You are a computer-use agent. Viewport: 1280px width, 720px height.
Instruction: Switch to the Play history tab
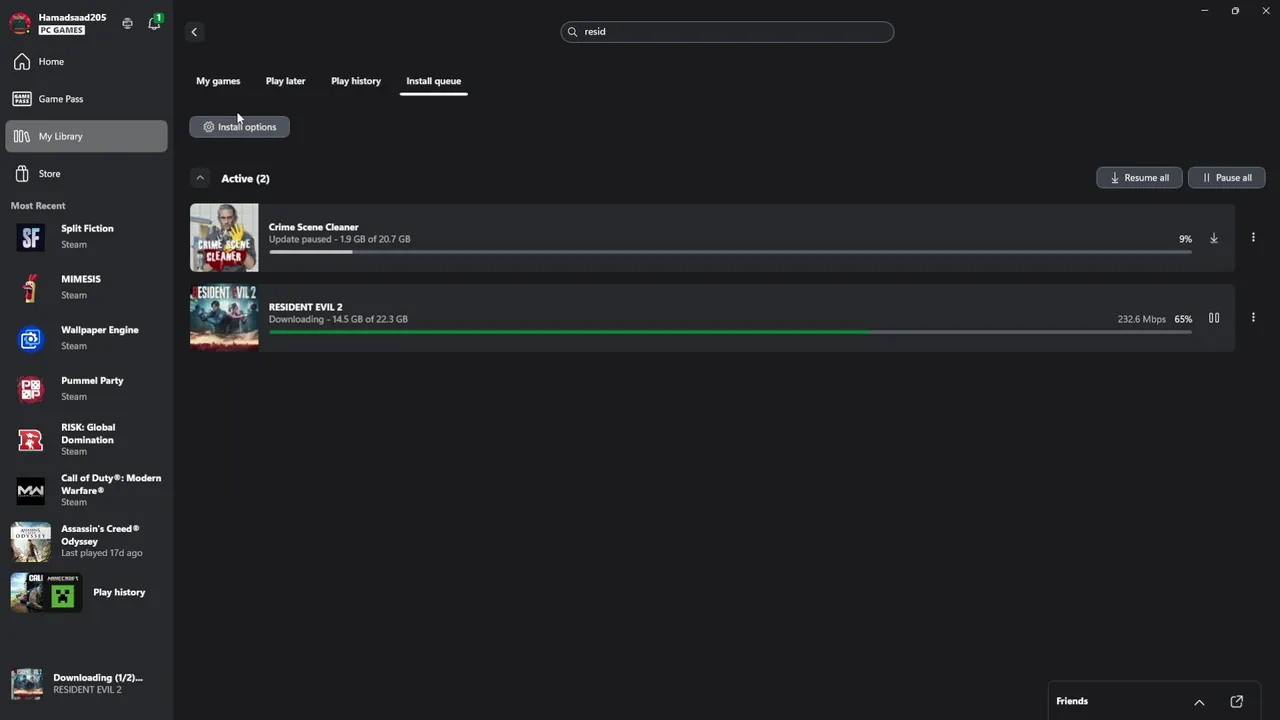(x=356, y=81)
